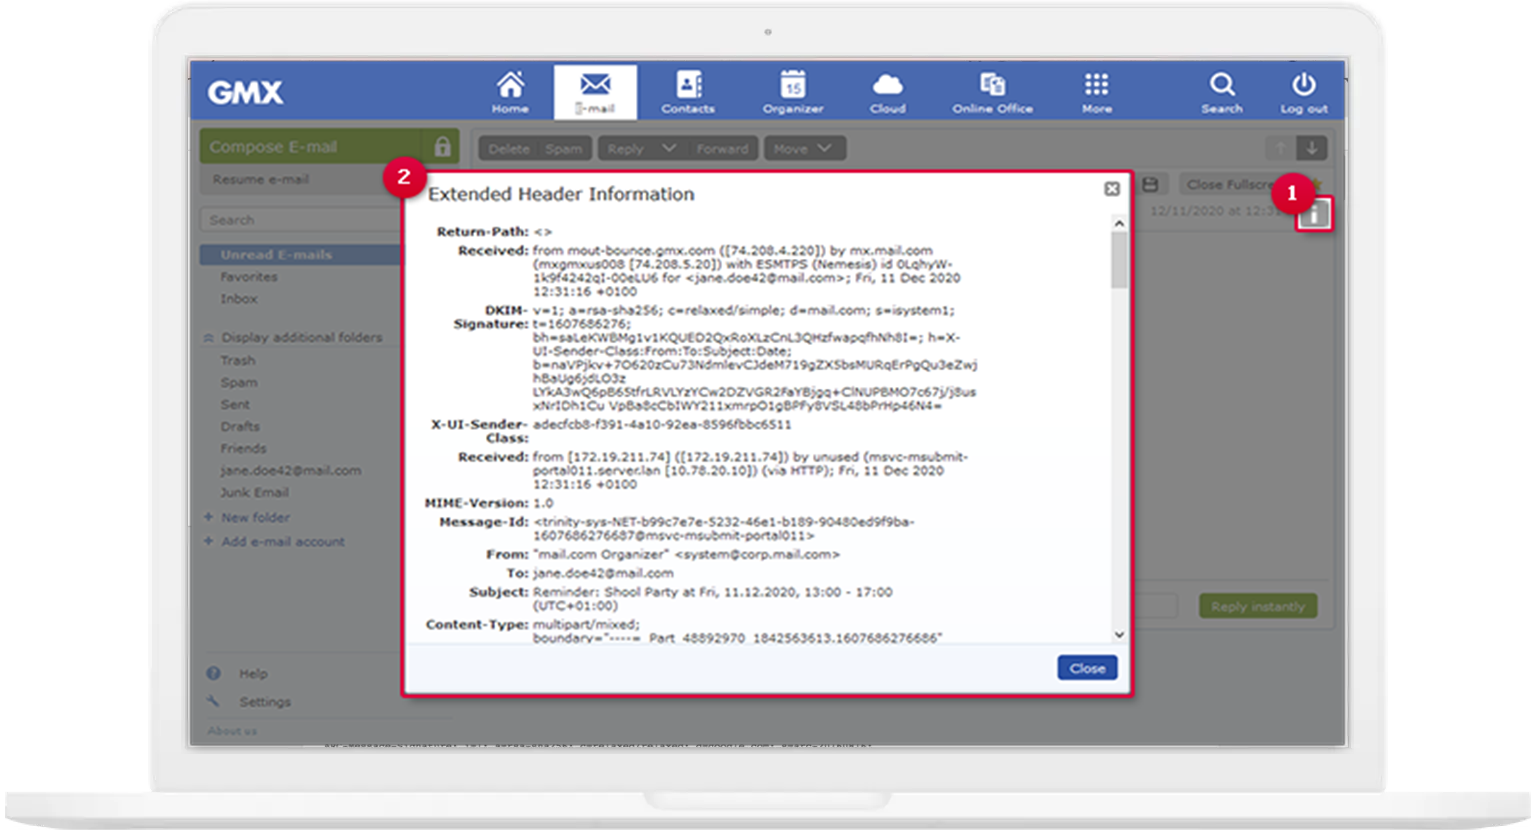Click the Extended Header Information title
The height and width of the screenshot is (830, 1536).
561,194
